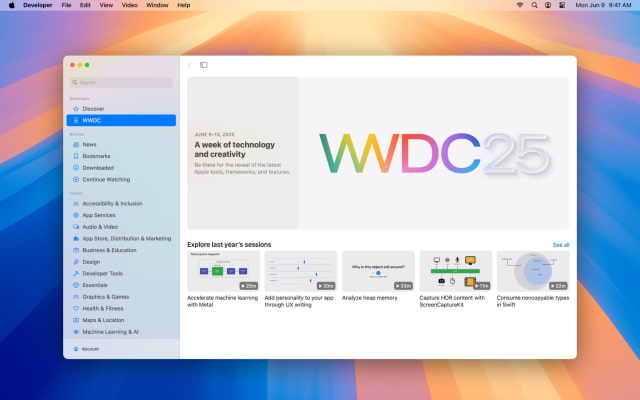Click the sidebar Search field
This screenshot has height=400, width=640.
(122, 82)
